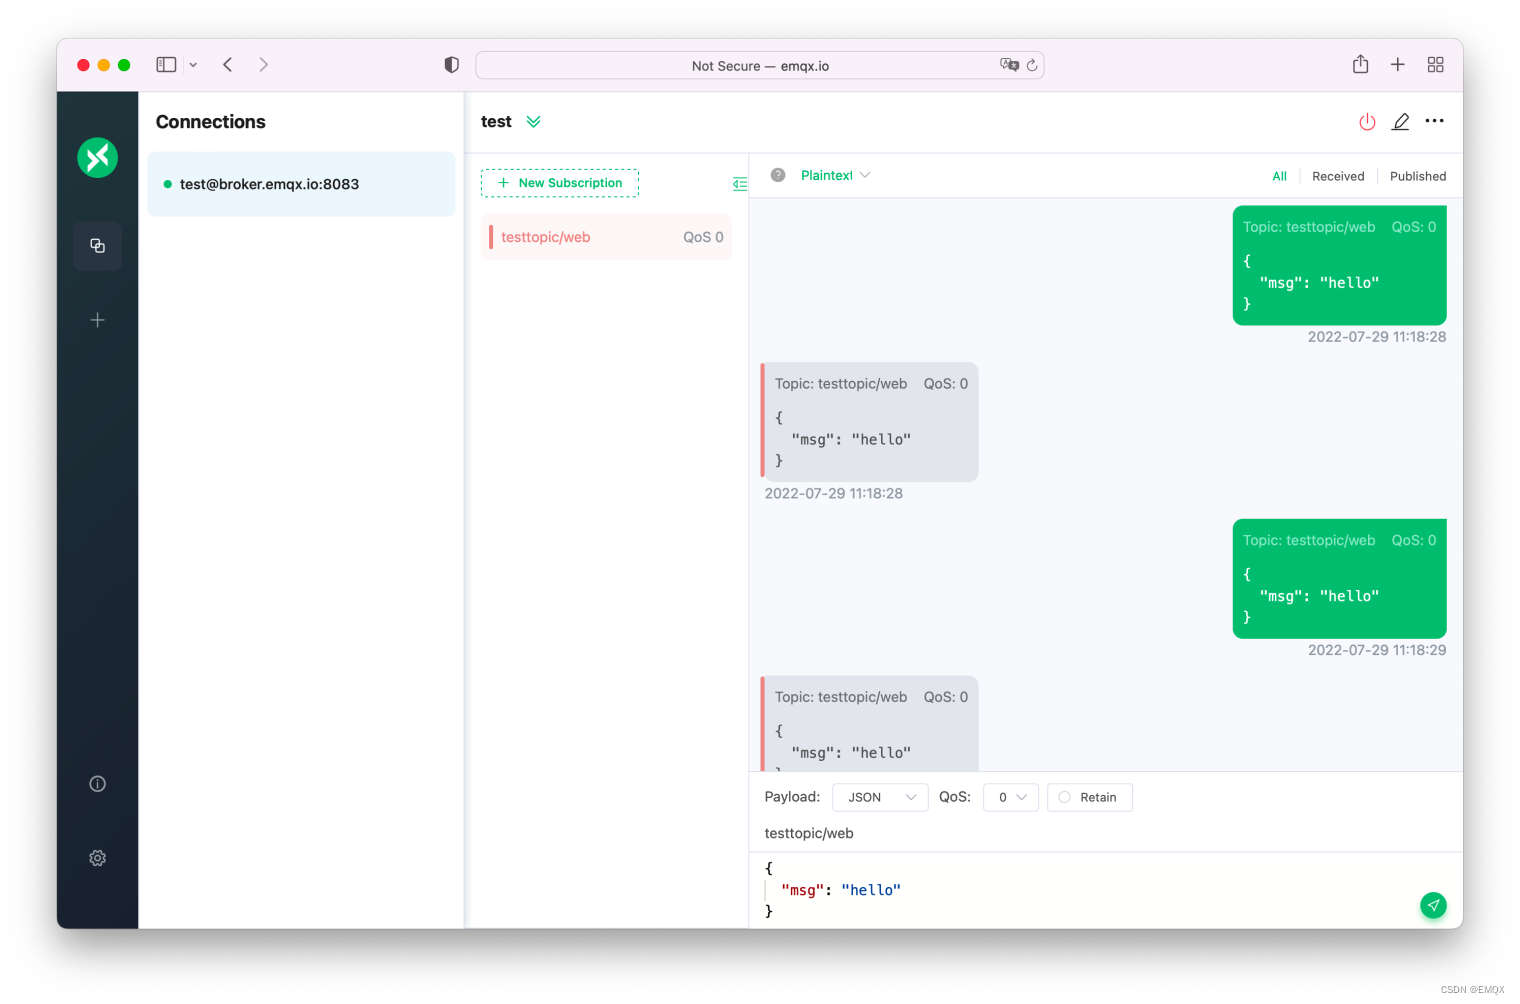This screenshot has width=1520, height=1004.
Task: Switch to the Published messages tab
Action: coord(1417,175)
